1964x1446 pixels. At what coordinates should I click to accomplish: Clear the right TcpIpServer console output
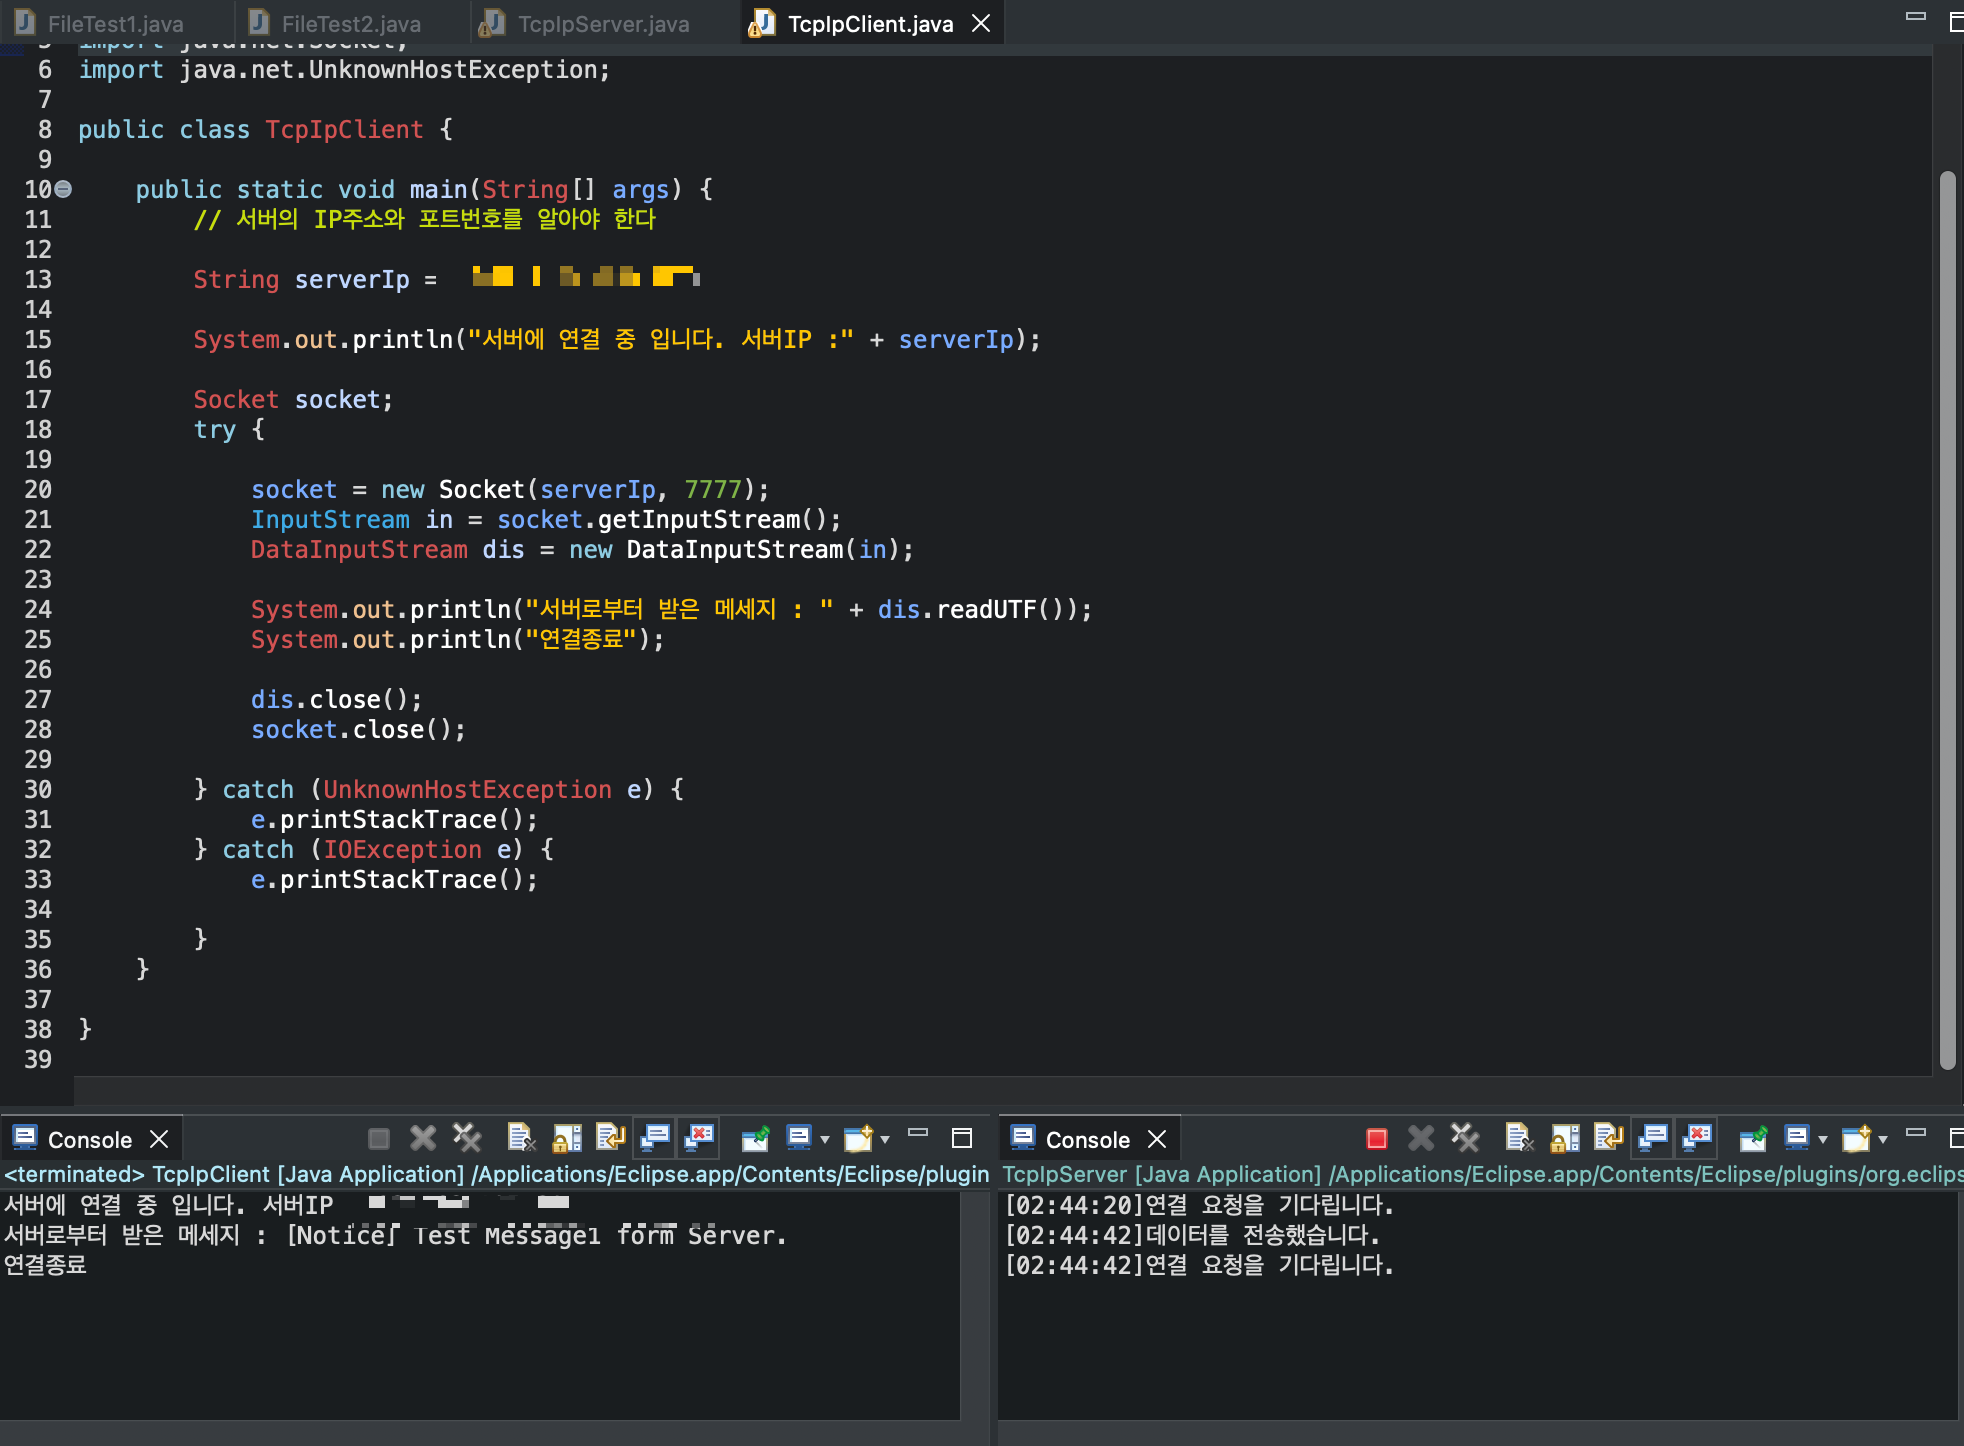tap(1518, 1138)
